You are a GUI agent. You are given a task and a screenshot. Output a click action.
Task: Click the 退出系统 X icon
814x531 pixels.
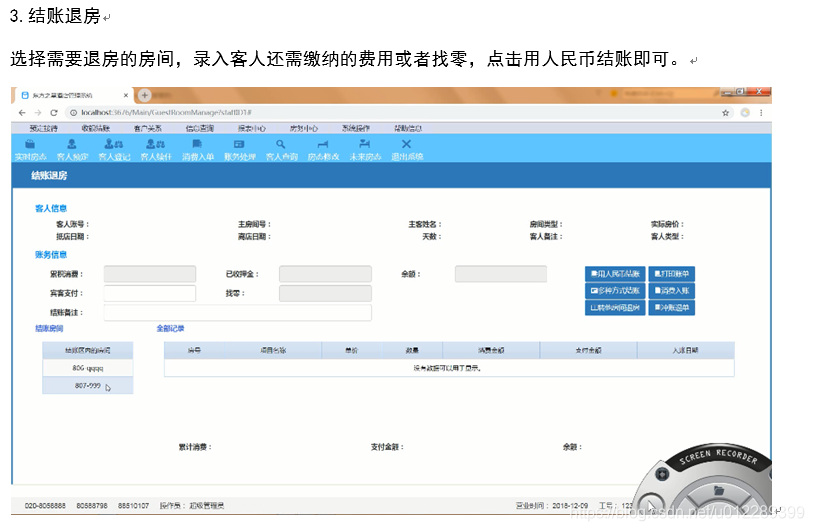406,149
